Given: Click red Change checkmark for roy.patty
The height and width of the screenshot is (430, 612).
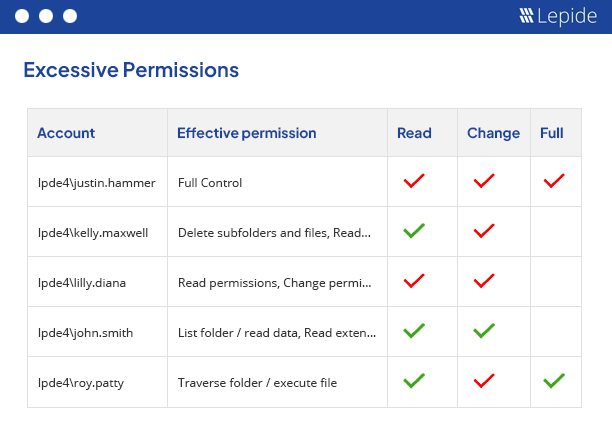Looking at the screenshot, I should click(484, 381).
